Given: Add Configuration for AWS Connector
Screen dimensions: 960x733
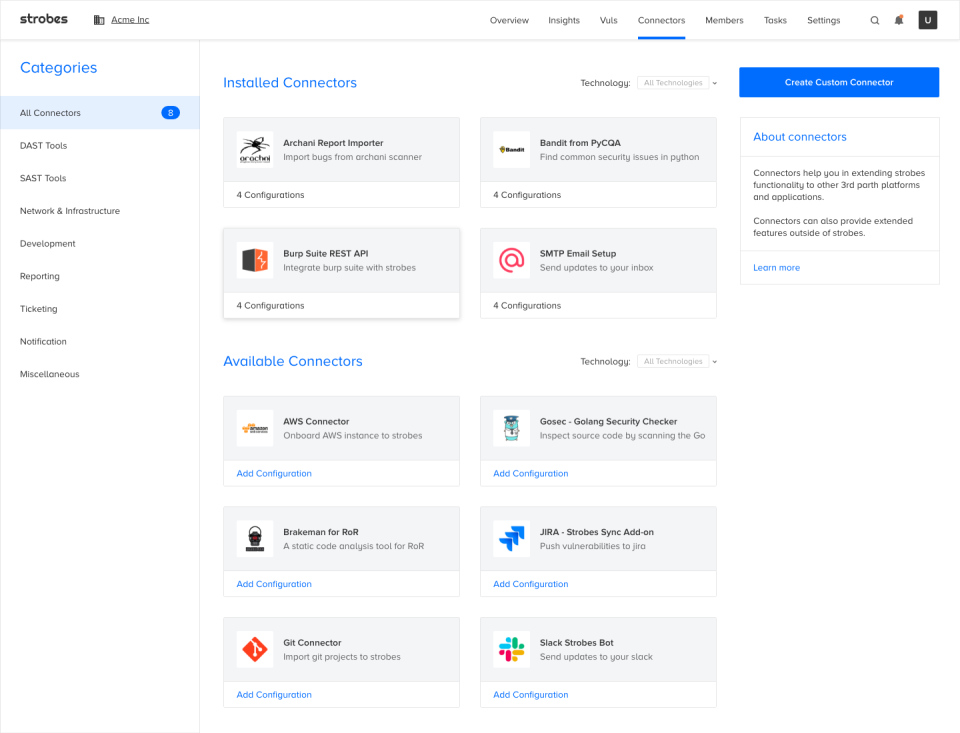Looking at the screenshot, I should coord(274,473).
